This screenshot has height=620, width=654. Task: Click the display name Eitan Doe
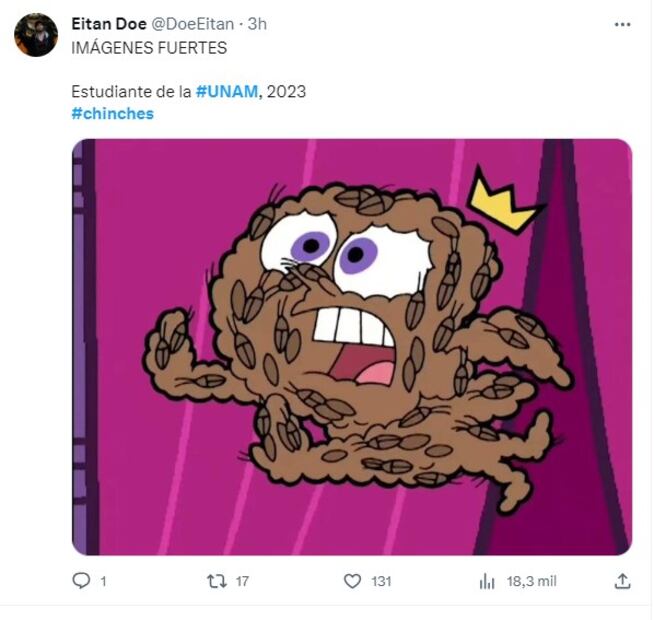click(108, 23)
